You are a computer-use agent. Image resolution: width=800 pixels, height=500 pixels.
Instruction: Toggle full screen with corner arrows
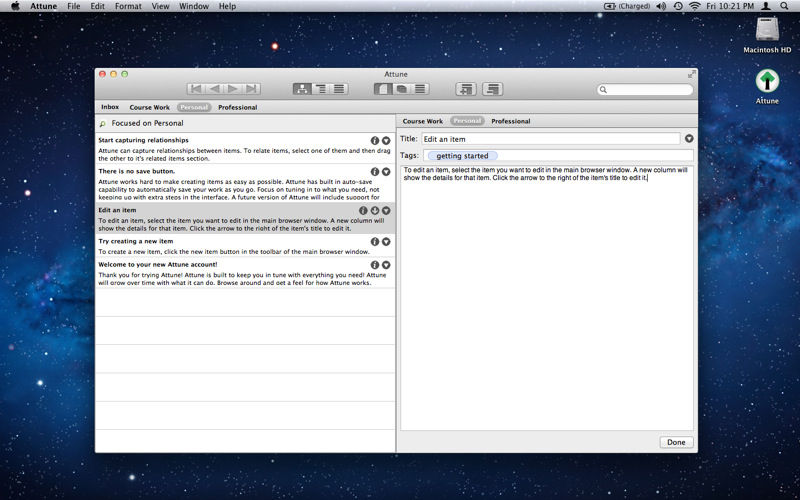pos(691,74)
